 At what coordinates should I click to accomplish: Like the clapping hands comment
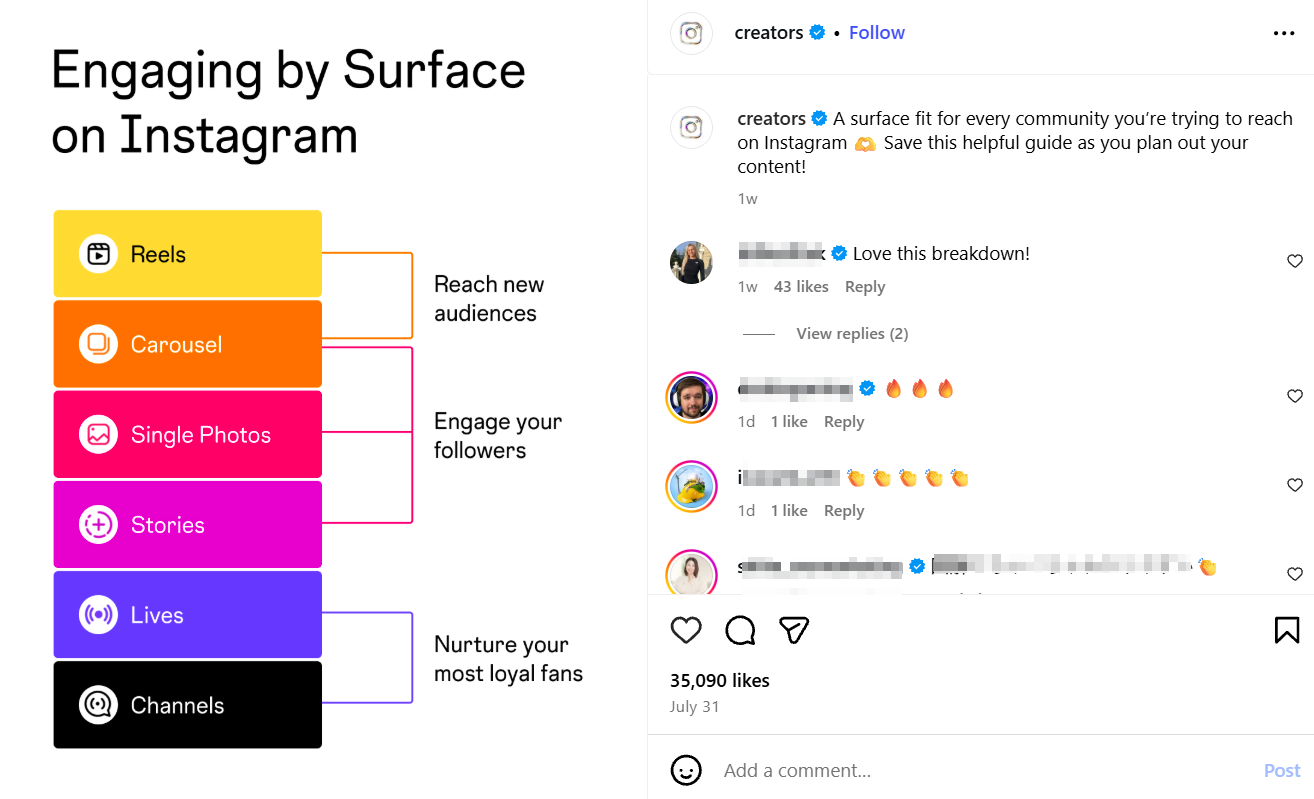tap(1295, 484)
